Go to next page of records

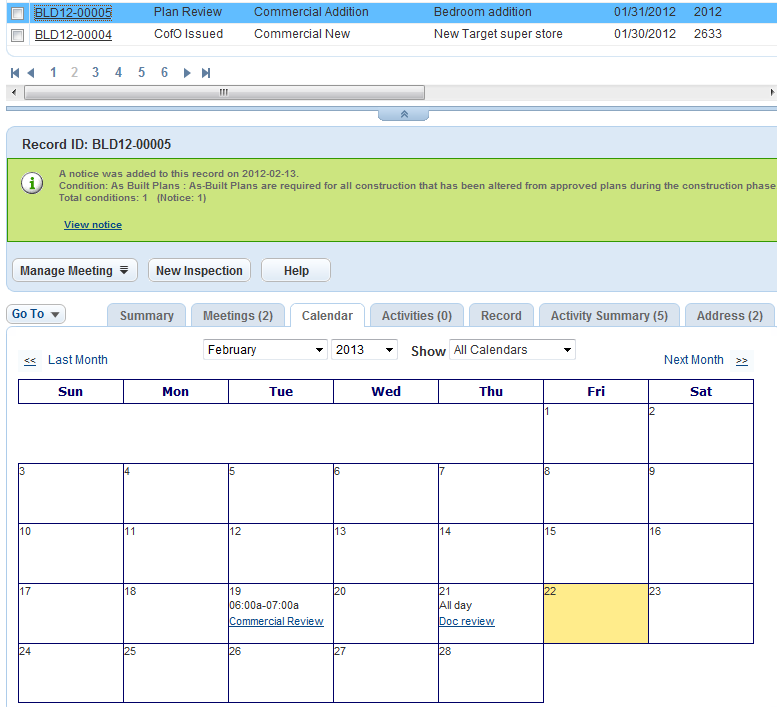[x=187, y=73]
